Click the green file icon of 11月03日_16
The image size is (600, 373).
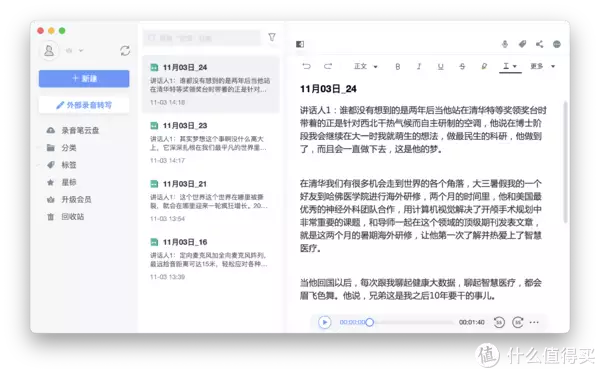[x=154, y=242]
